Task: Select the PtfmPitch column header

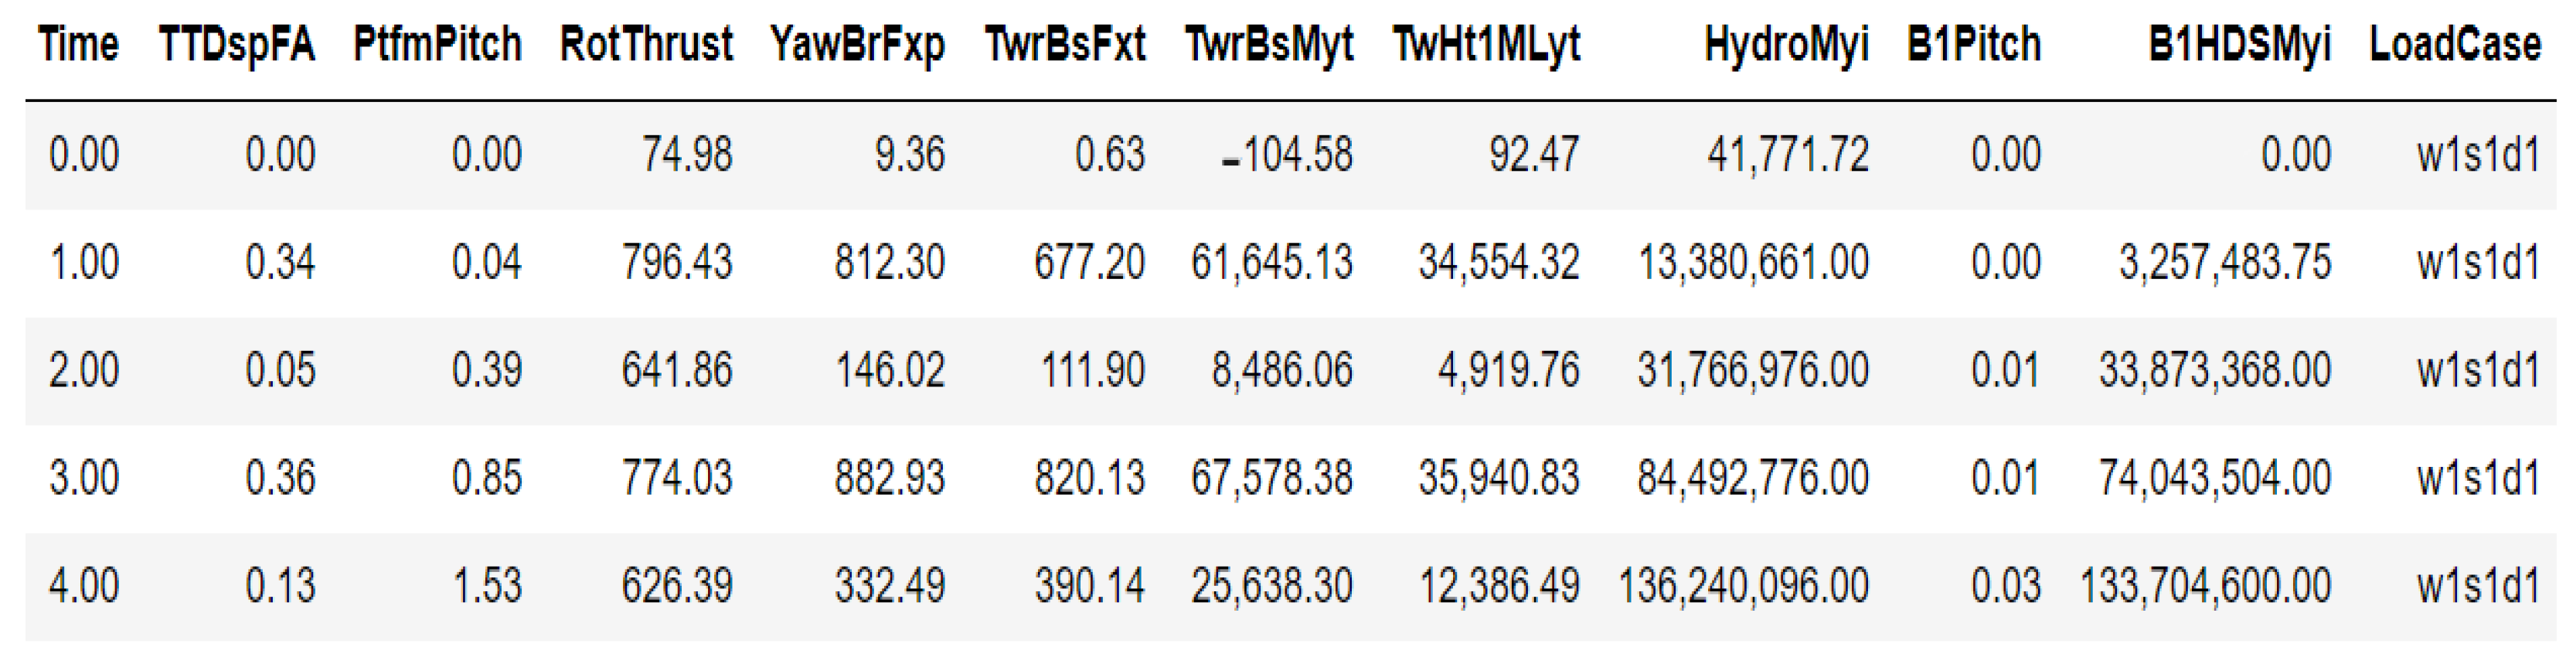Action: [437, 45]
